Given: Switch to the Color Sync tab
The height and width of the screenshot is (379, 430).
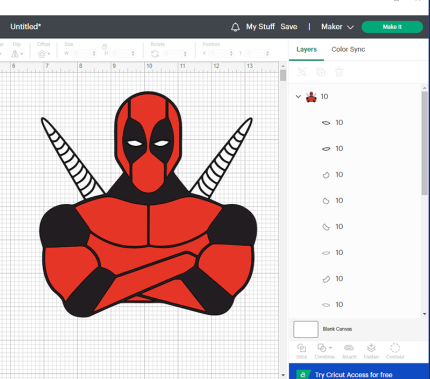Looking at the screenshot, I should click(348, 49).
